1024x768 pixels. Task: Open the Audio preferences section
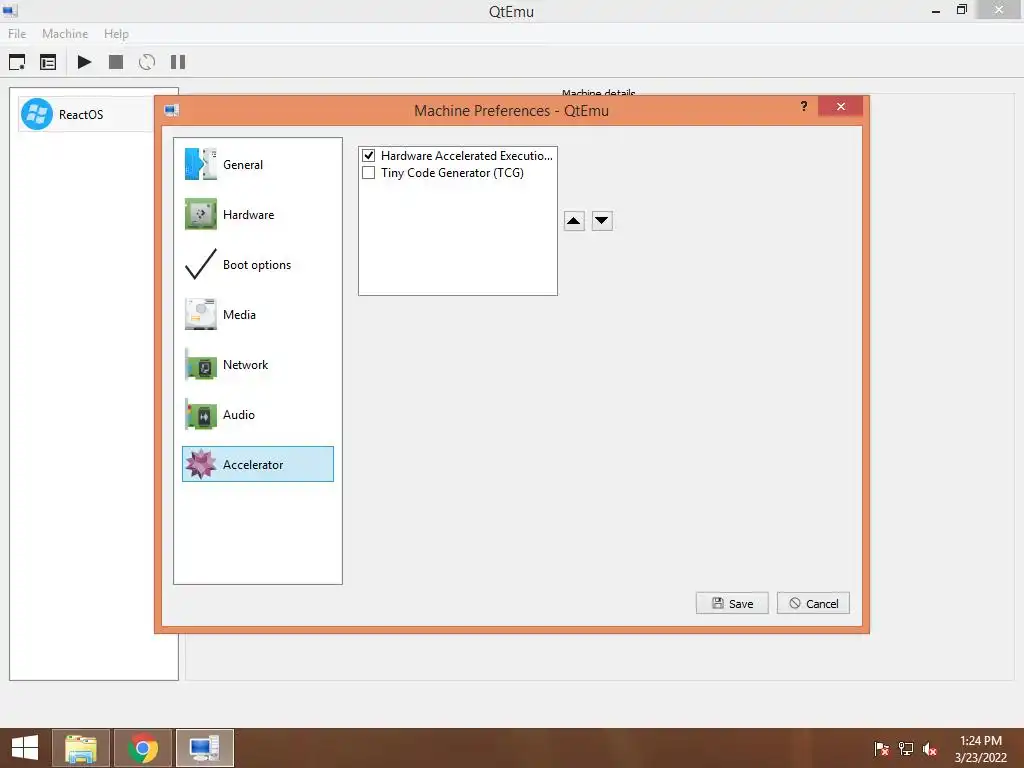[258, 415]
